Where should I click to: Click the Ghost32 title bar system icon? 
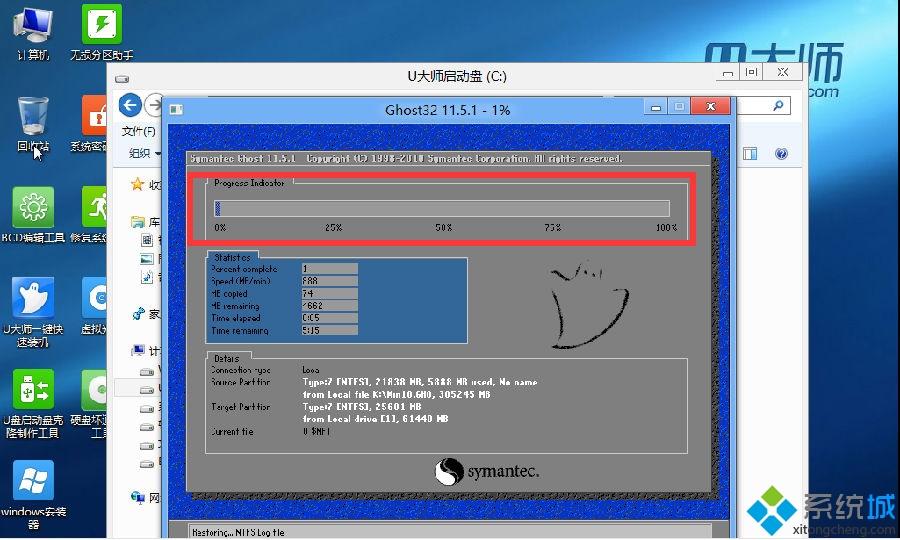pos(176,109)
